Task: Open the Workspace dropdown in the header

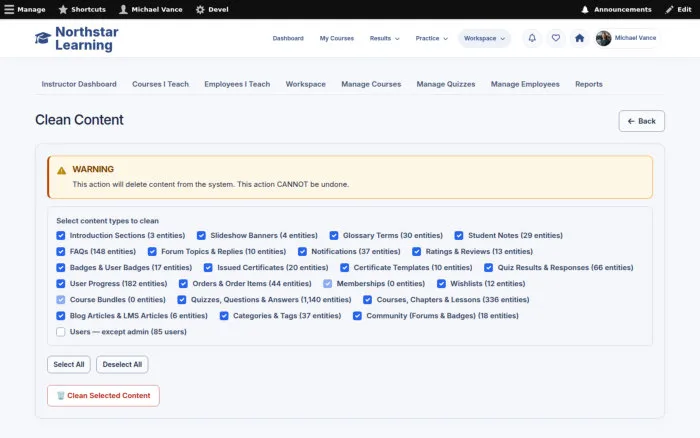Action: click(x=484, y=38)
